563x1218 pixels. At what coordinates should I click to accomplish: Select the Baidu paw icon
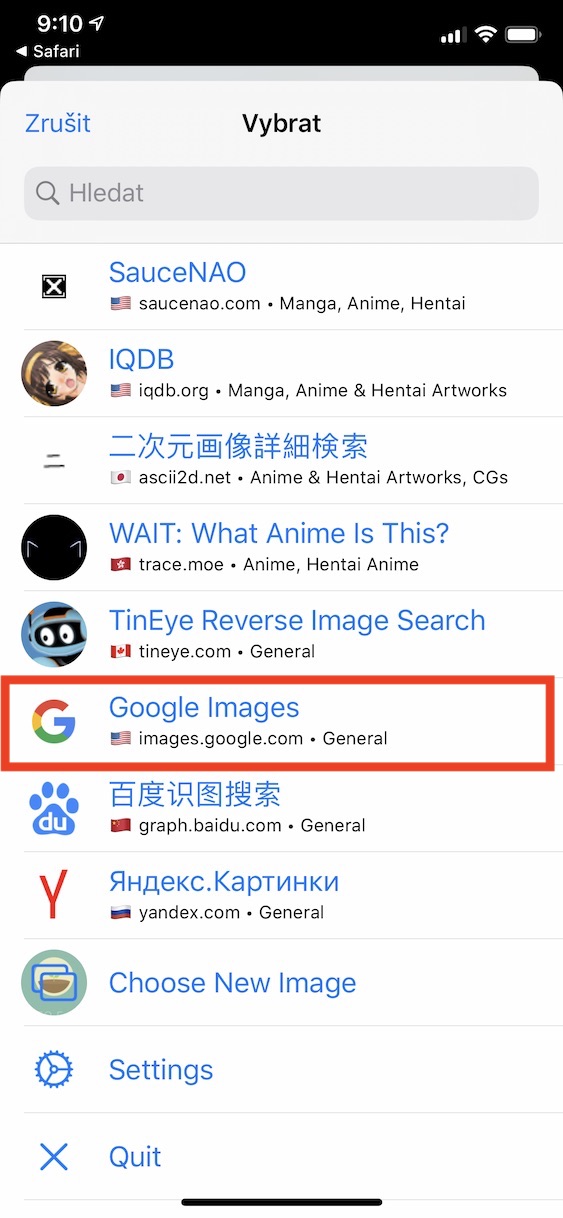tap(54, 808)
